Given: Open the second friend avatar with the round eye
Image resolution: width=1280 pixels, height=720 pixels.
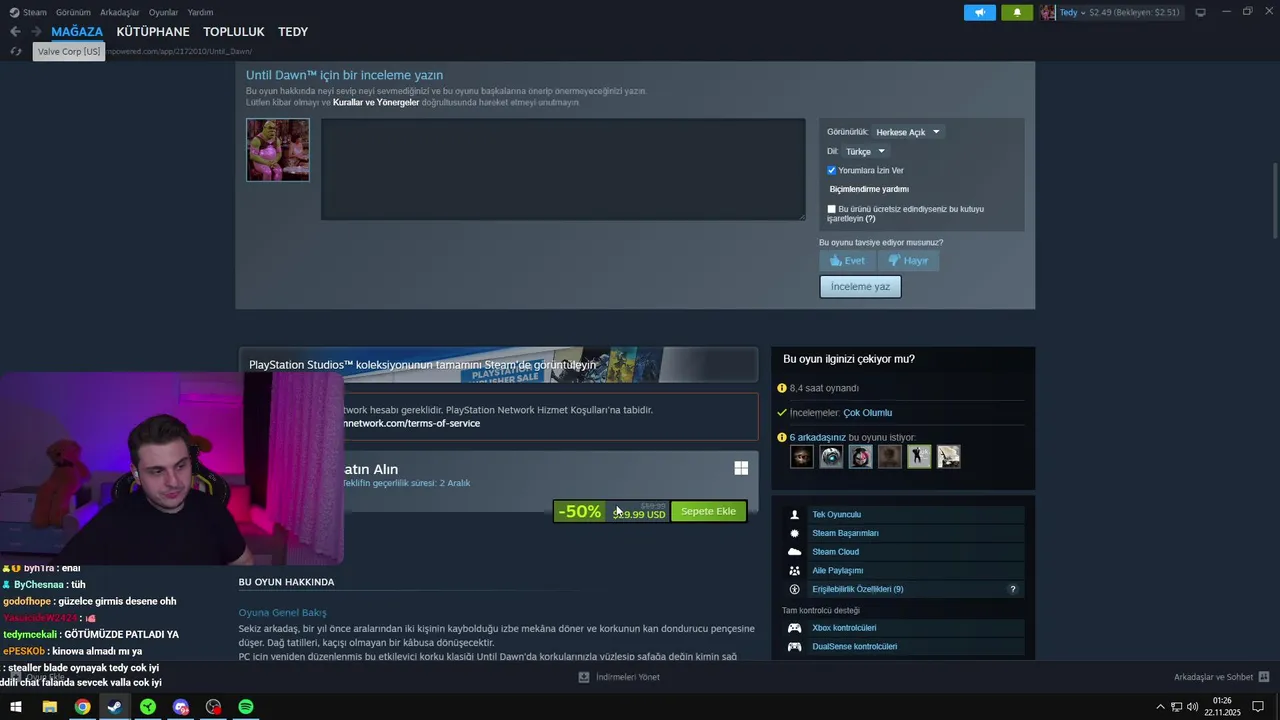Looking at the screenshot, I should pos(831,457).
